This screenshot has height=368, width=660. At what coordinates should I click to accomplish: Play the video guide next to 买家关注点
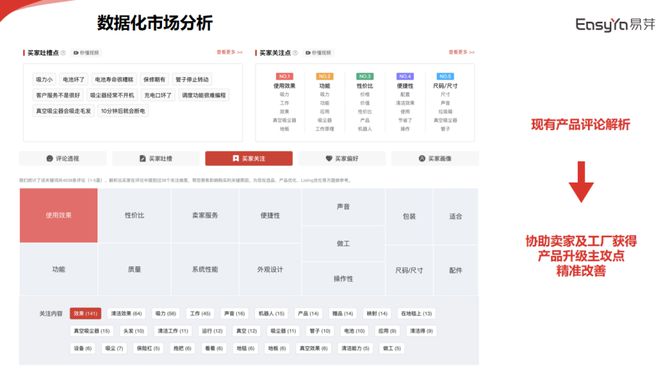pyautogui.click(x=318, y=53)
